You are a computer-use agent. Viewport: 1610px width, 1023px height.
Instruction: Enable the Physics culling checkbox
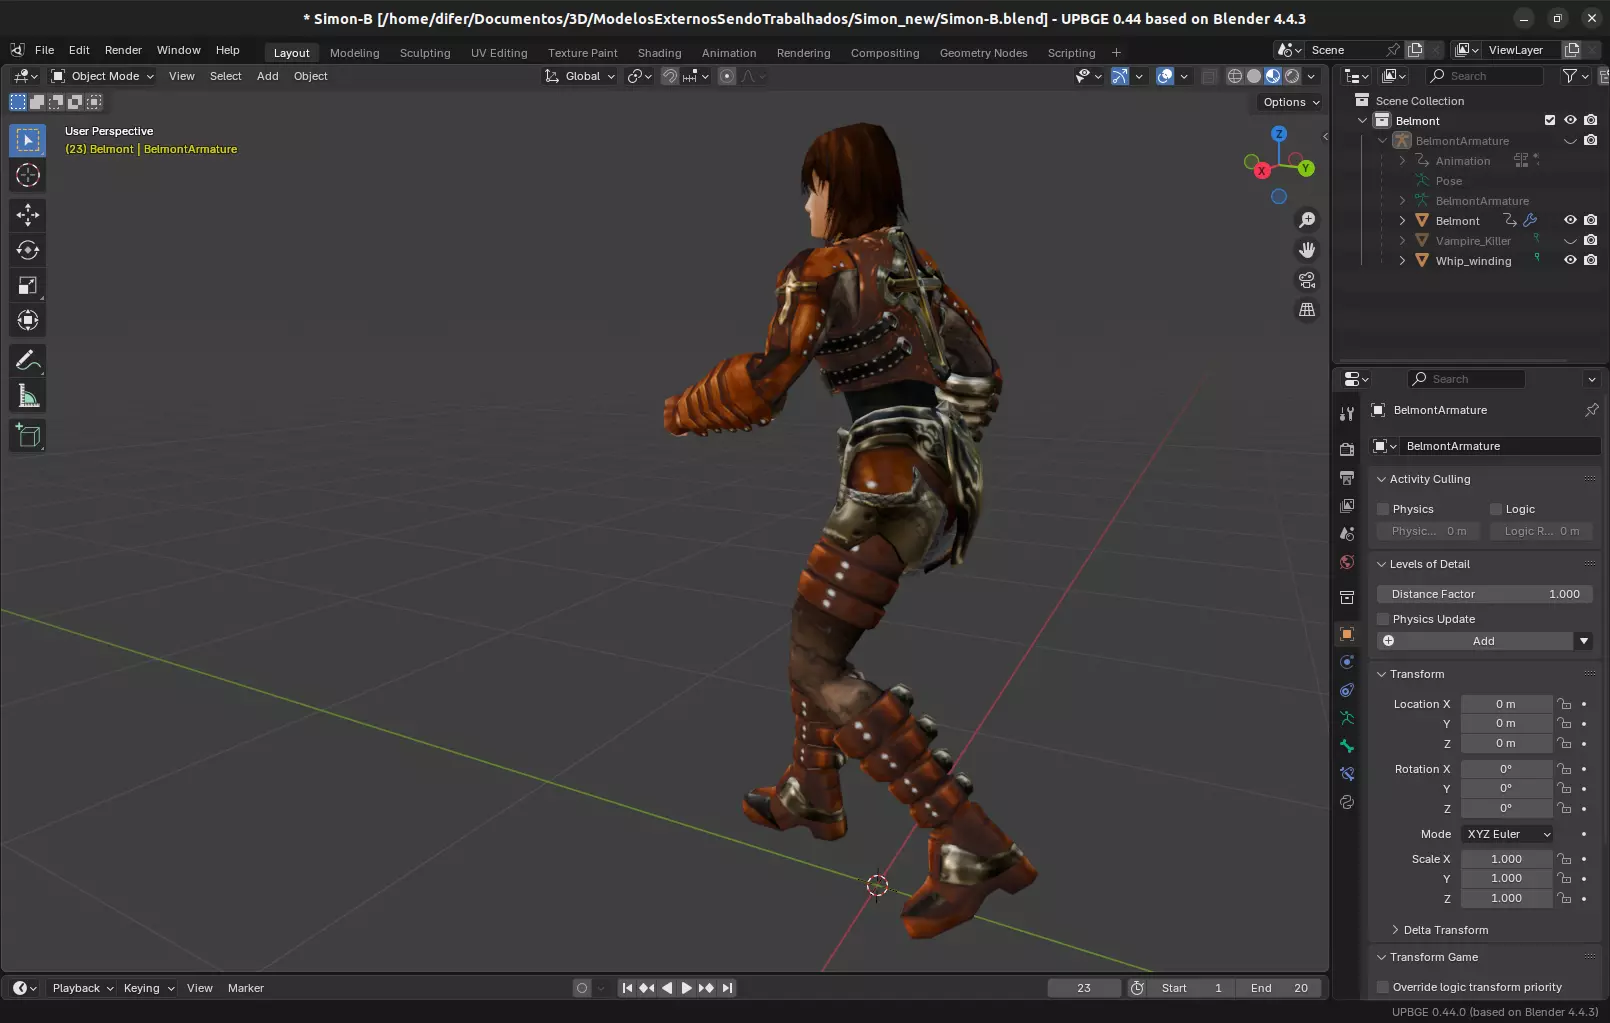coord(1383,509)
